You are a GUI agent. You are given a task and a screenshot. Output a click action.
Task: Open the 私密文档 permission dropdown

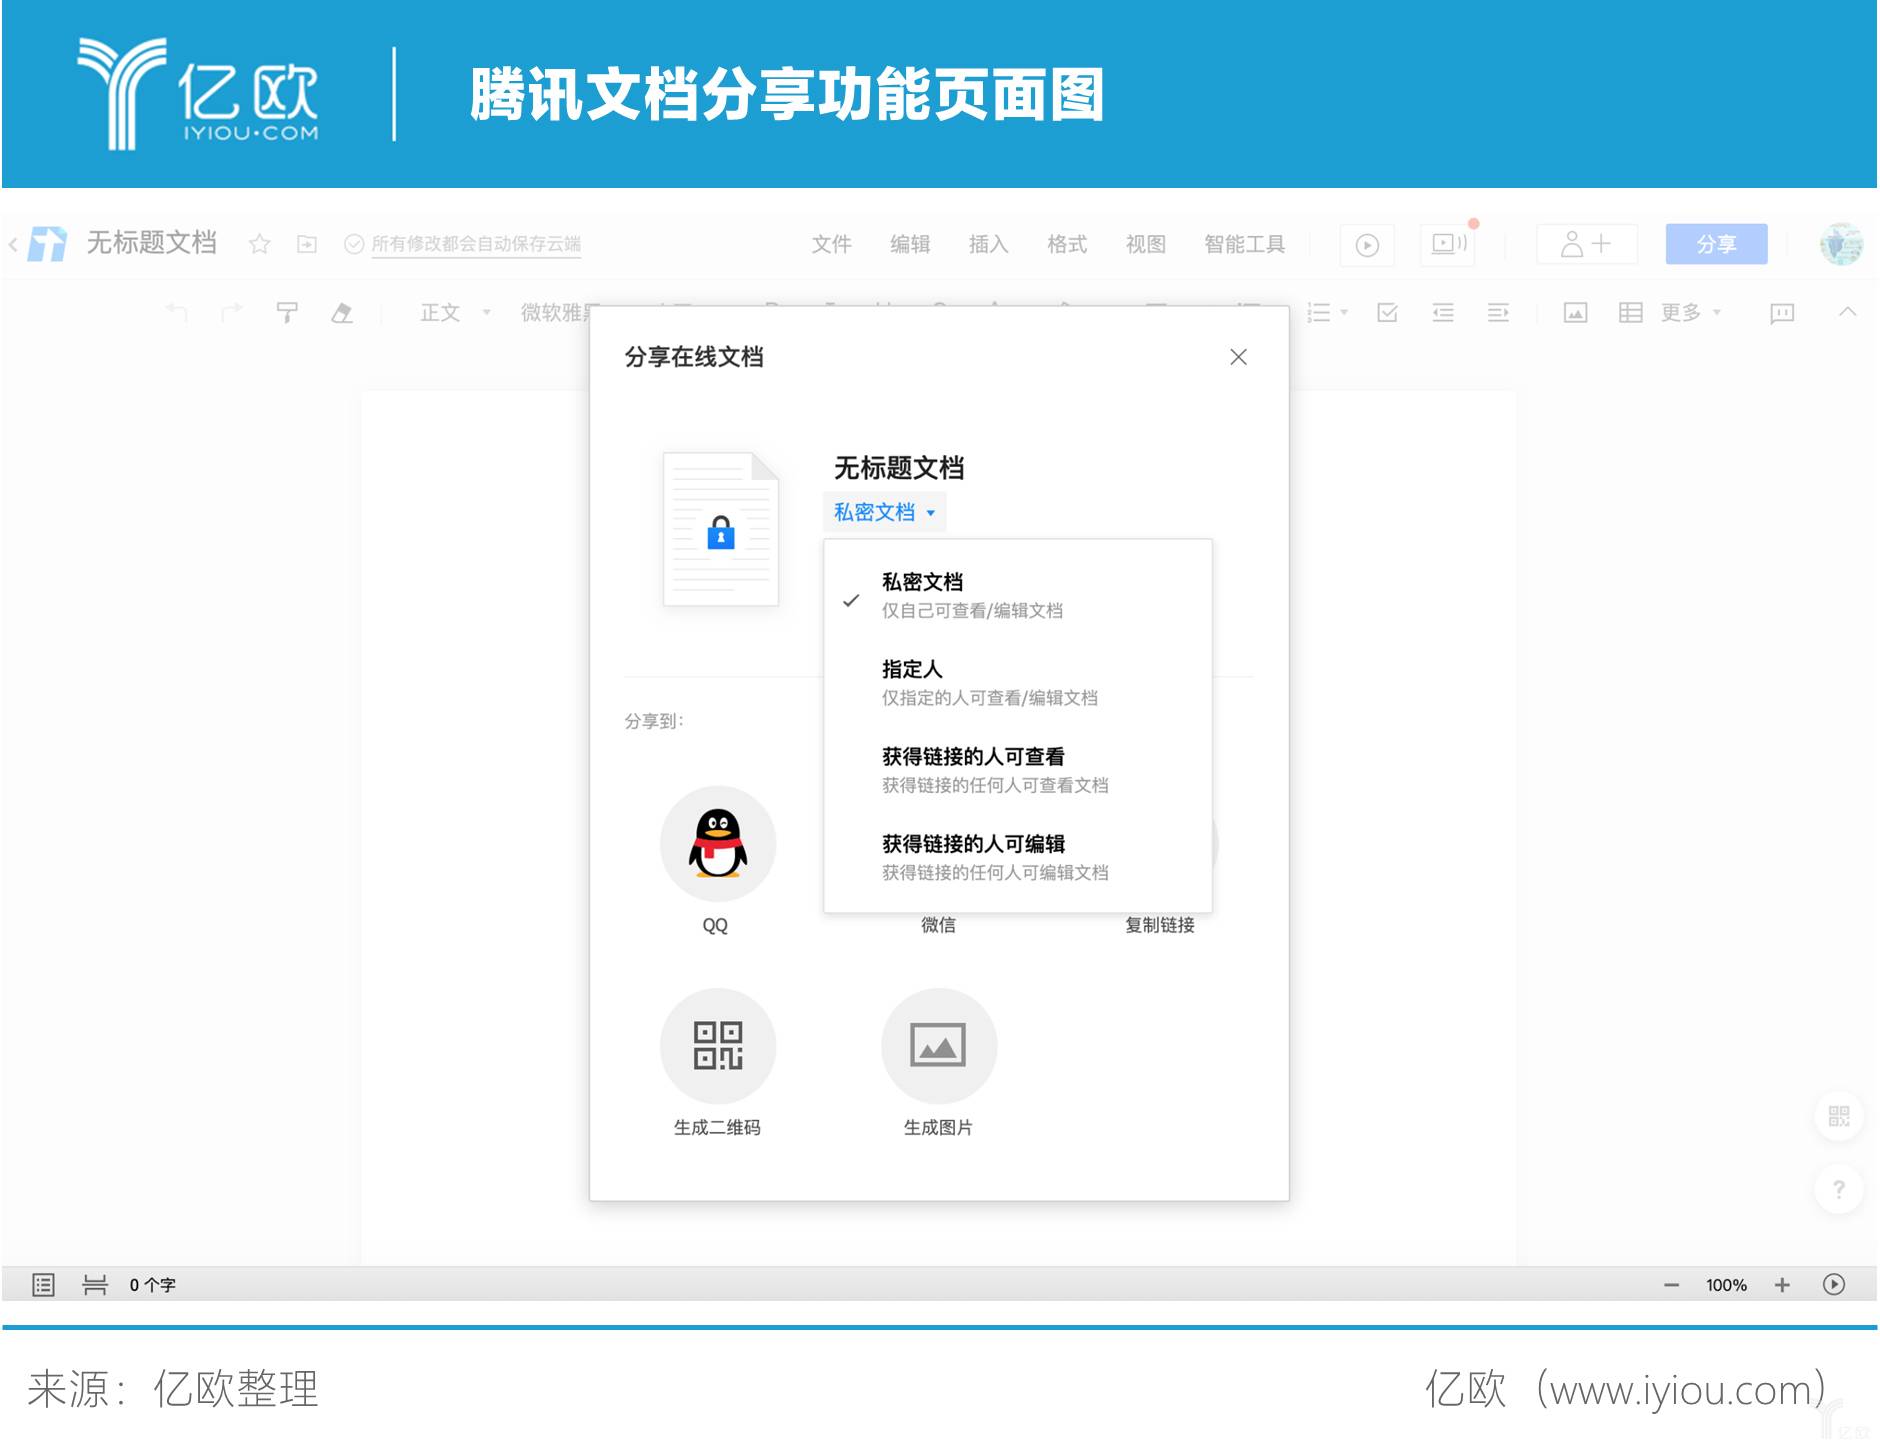coord(885,512)
